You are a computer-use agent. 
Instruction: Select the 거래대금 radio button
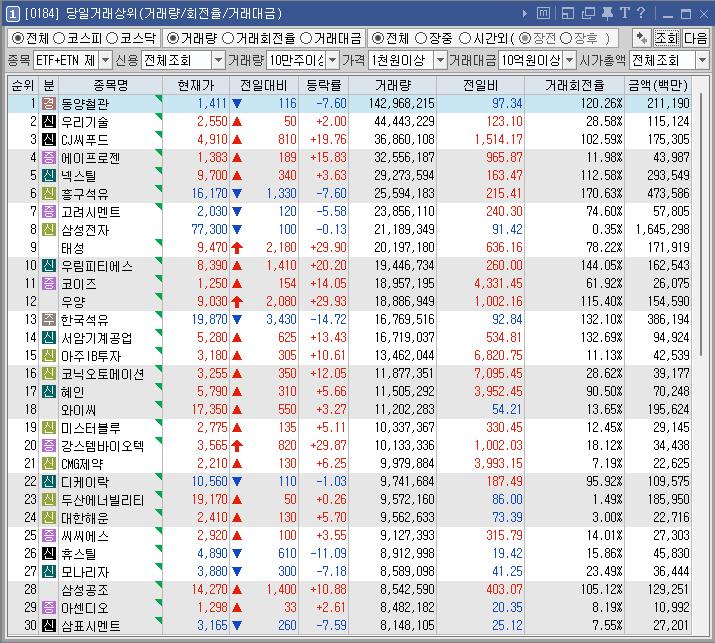coord(306,38)
